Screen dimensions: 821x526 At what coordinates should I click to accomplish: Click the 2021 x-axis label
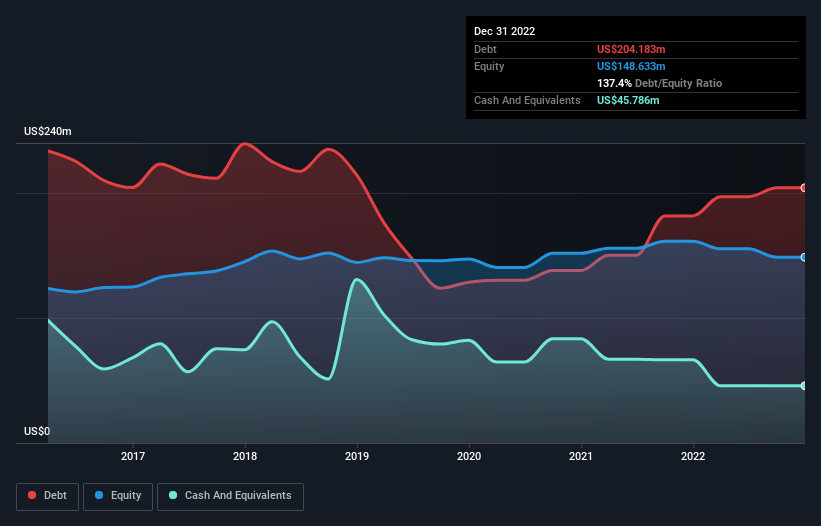tap(581, 456)
